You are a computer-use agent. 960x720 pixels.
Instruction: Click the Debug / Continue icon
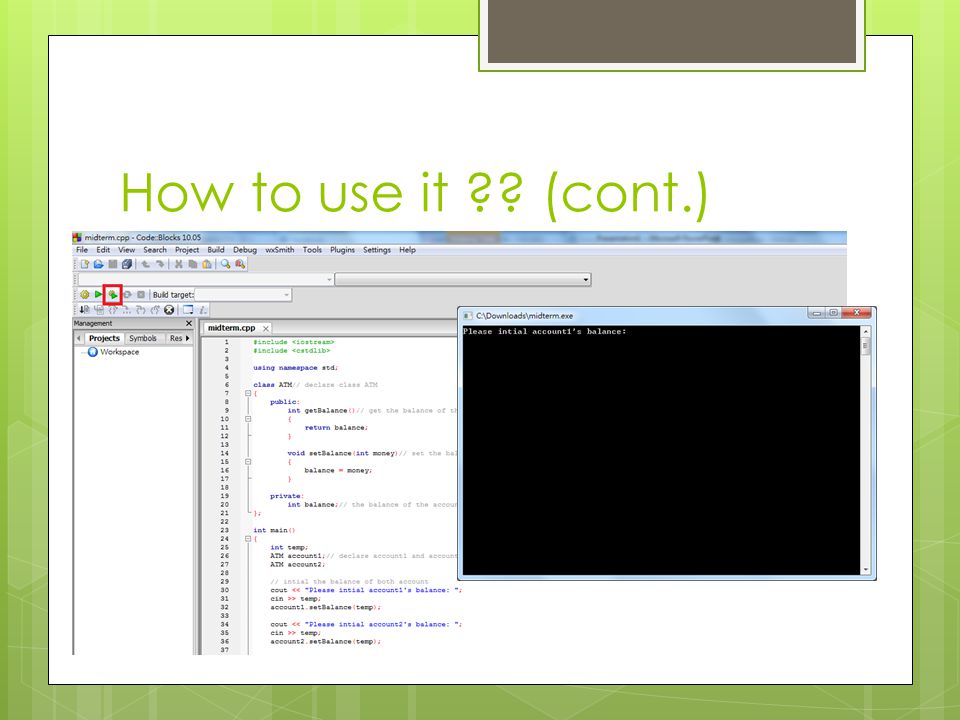coord(85,310)
